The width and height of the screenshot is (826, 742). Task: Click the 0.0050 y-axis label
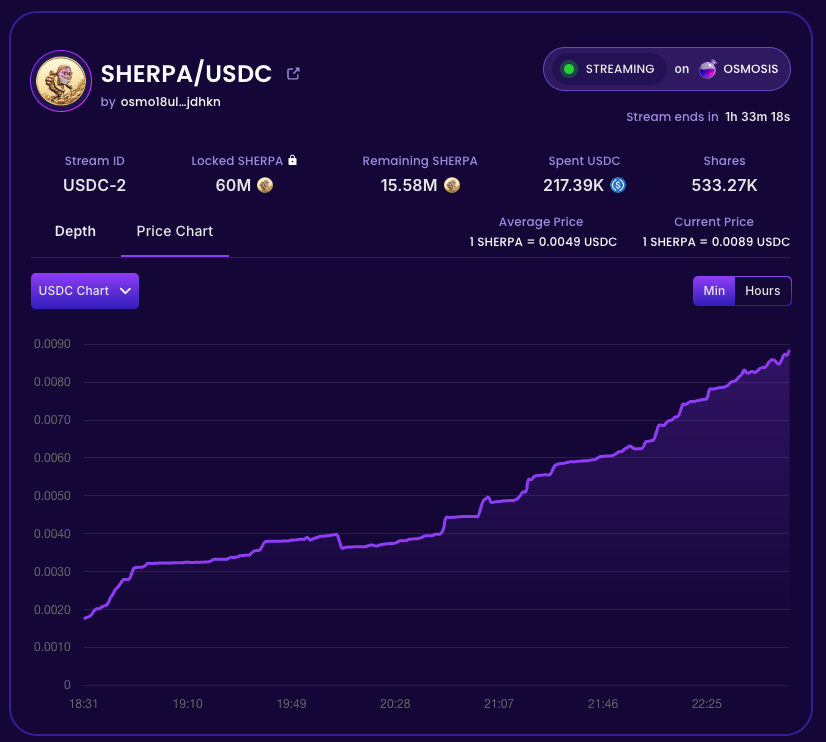[x=52, y=496]
